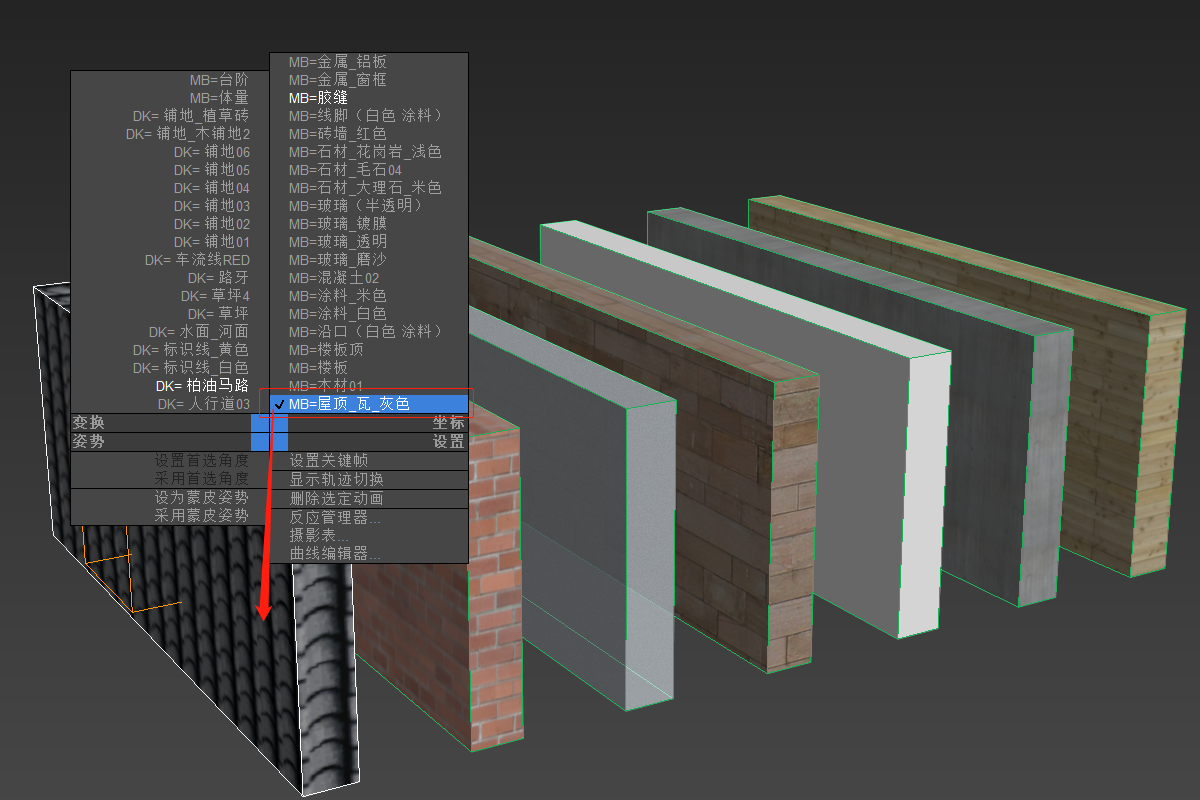Click 设置关键帧 in the quad menu
The width and height of the screenshot is (1200, 800).
(328, 461)
